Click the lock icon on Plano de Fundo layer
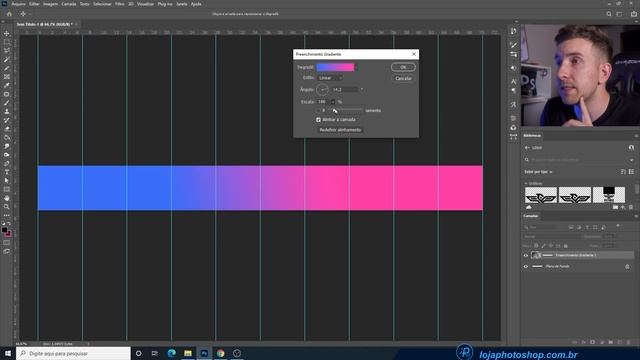Screen dimensions: 640x360 (627, 267)
